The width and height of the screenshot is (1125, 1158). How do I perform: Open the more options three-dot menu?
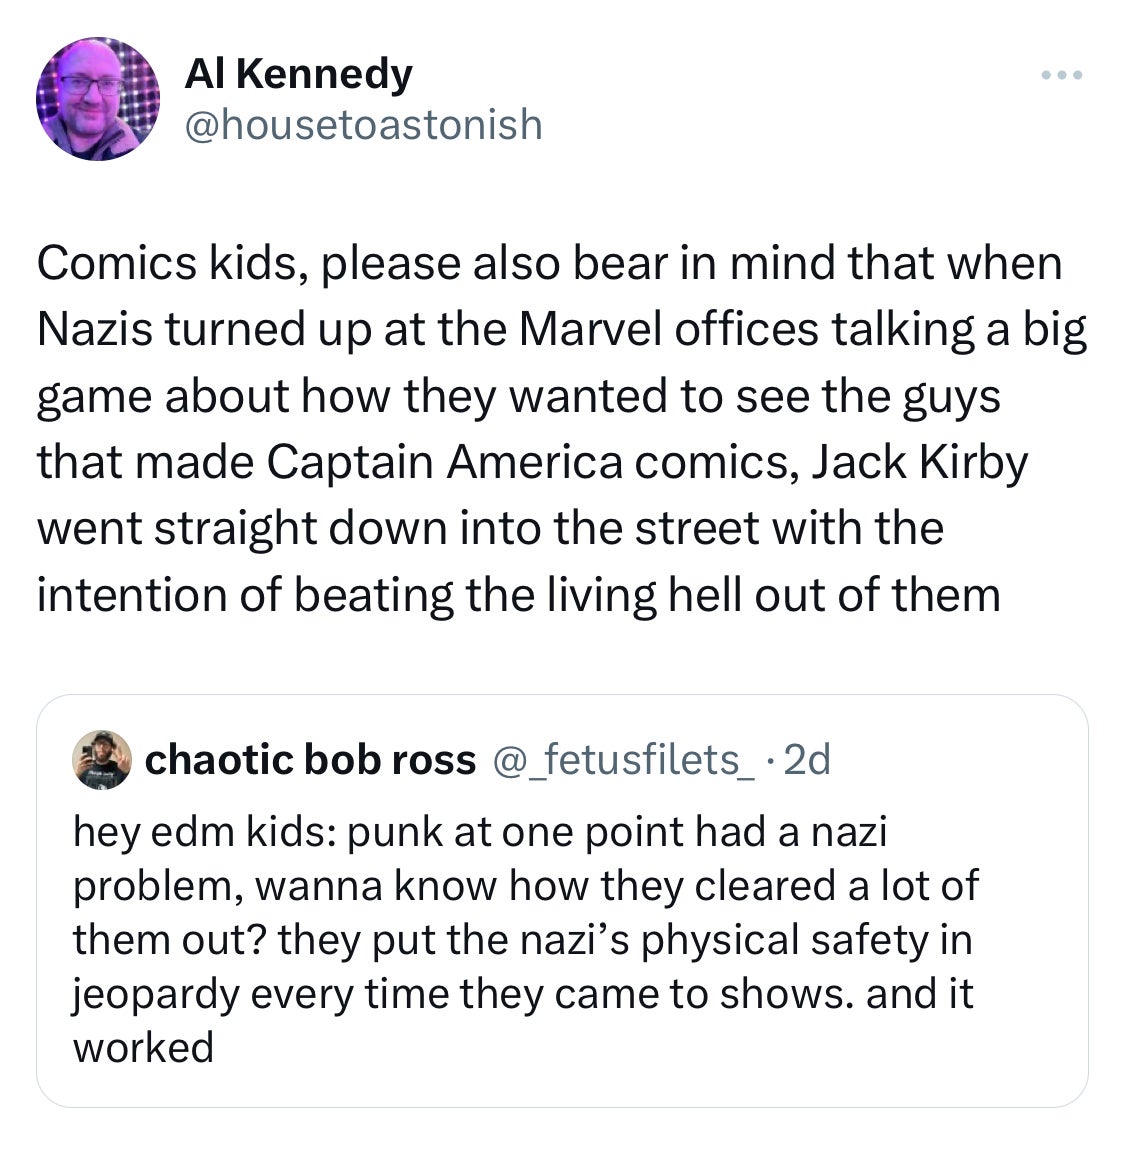pyautogui.click(x=1061, y=76)
